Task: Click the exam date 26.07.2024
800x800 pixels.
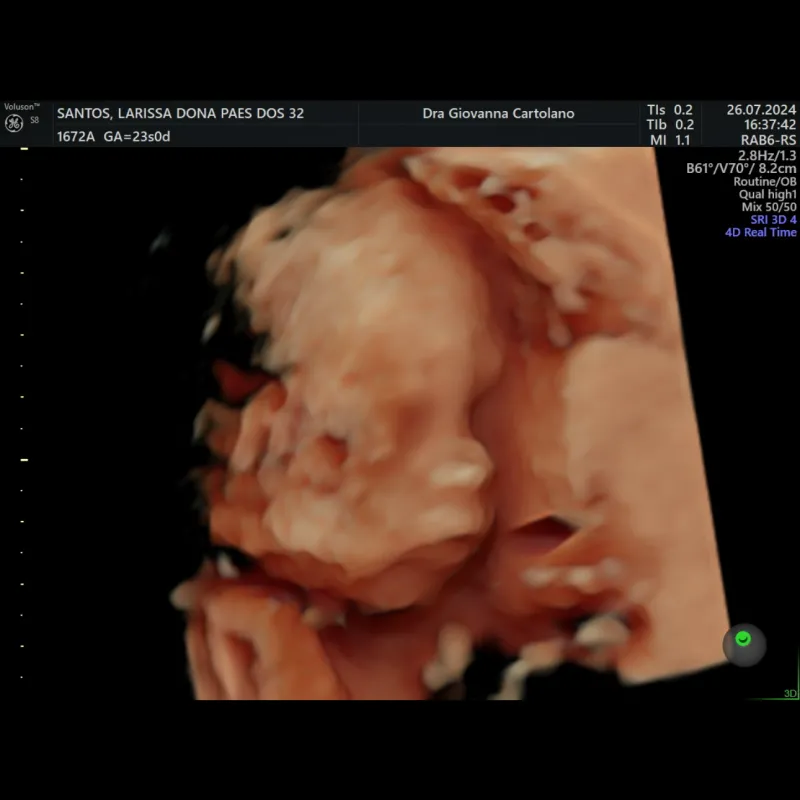Action: pyautogui.click(x=761, y=110)
